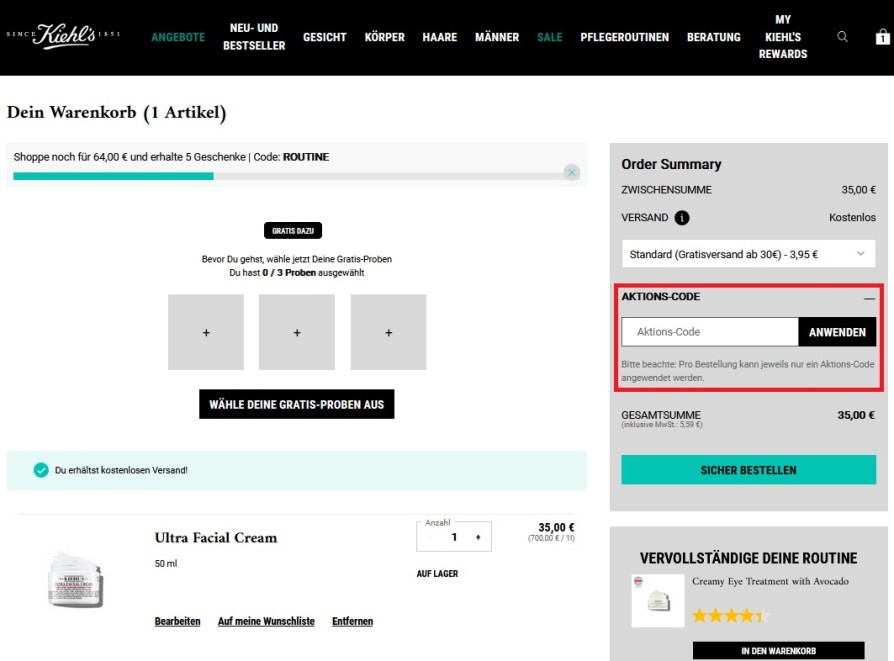Click the shipping info icon next to Versand
894x661 pixels.
point(682,218)
